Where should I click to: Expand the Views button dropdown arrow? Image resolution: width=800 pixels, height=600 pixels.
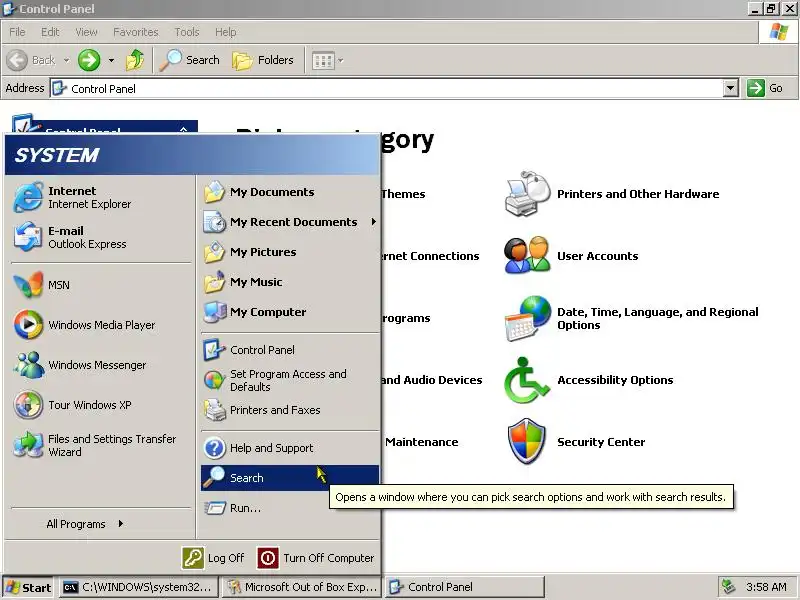click(x=341, y=61)
